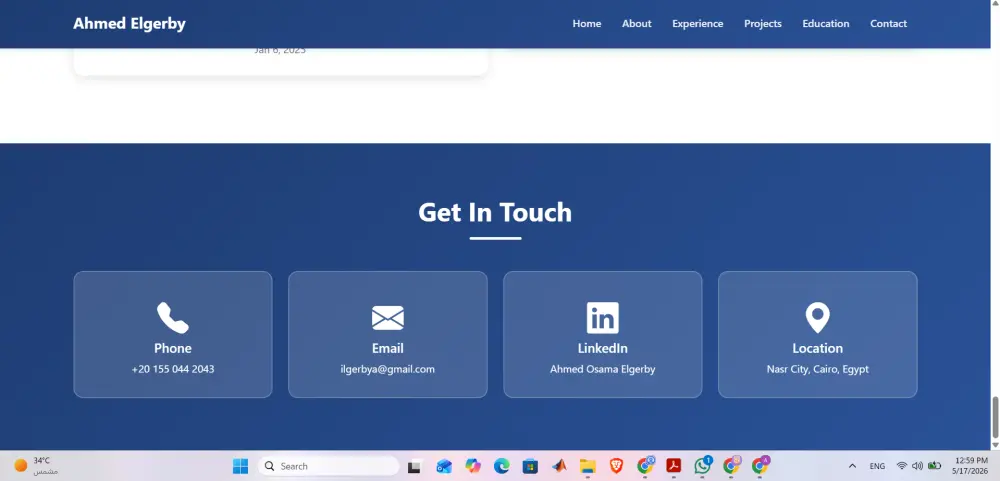The height and width of the screenshot is (481, 1000).
Task: Open File Explorer from the taskbar
Action: pyautogui.click(x=587, y=466)
